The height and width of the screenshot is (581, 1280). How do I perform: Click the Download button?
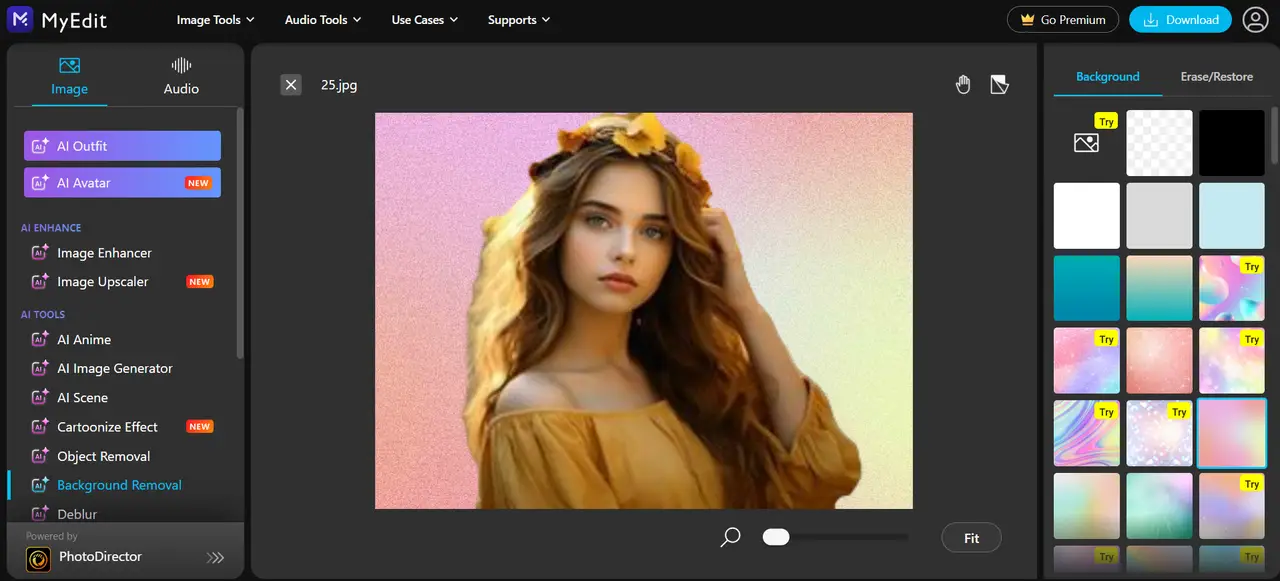point(1180,19)
